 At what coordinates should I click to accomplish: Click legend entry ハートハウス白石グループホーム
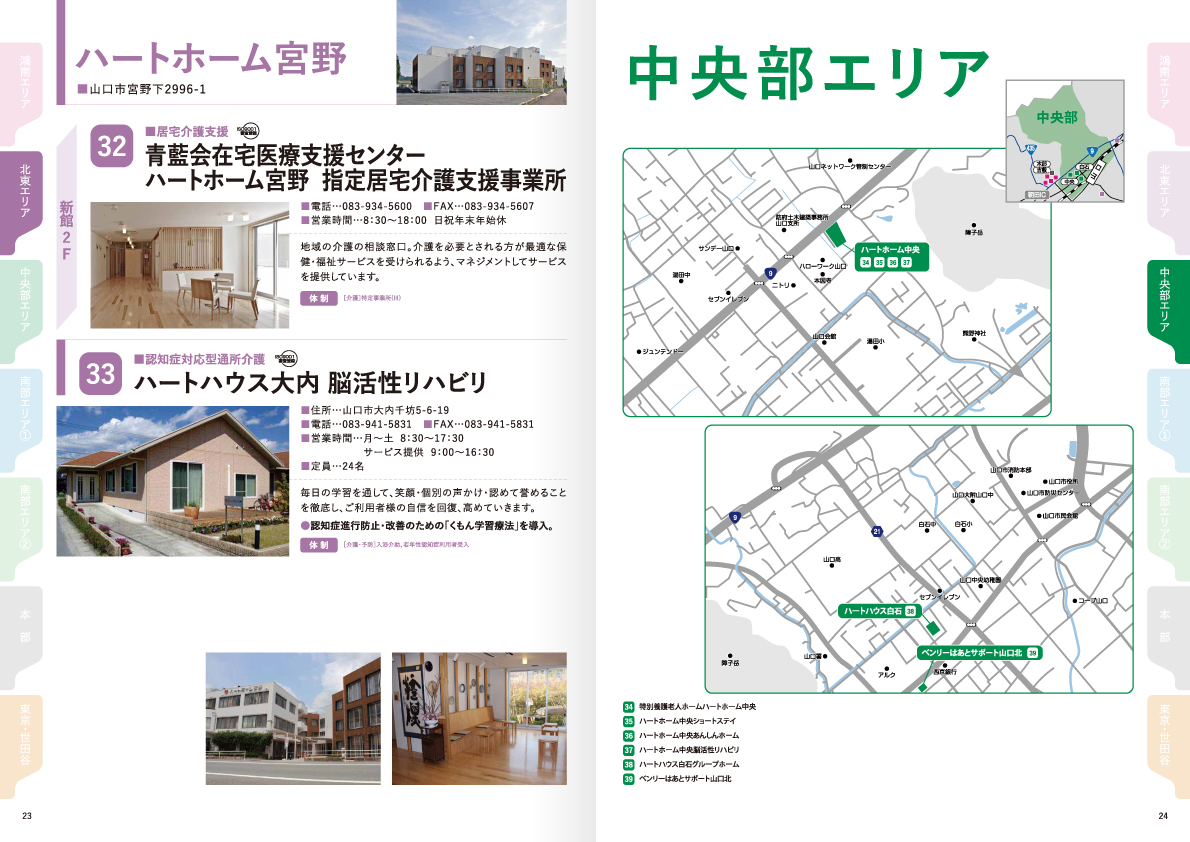coord(689,763)
